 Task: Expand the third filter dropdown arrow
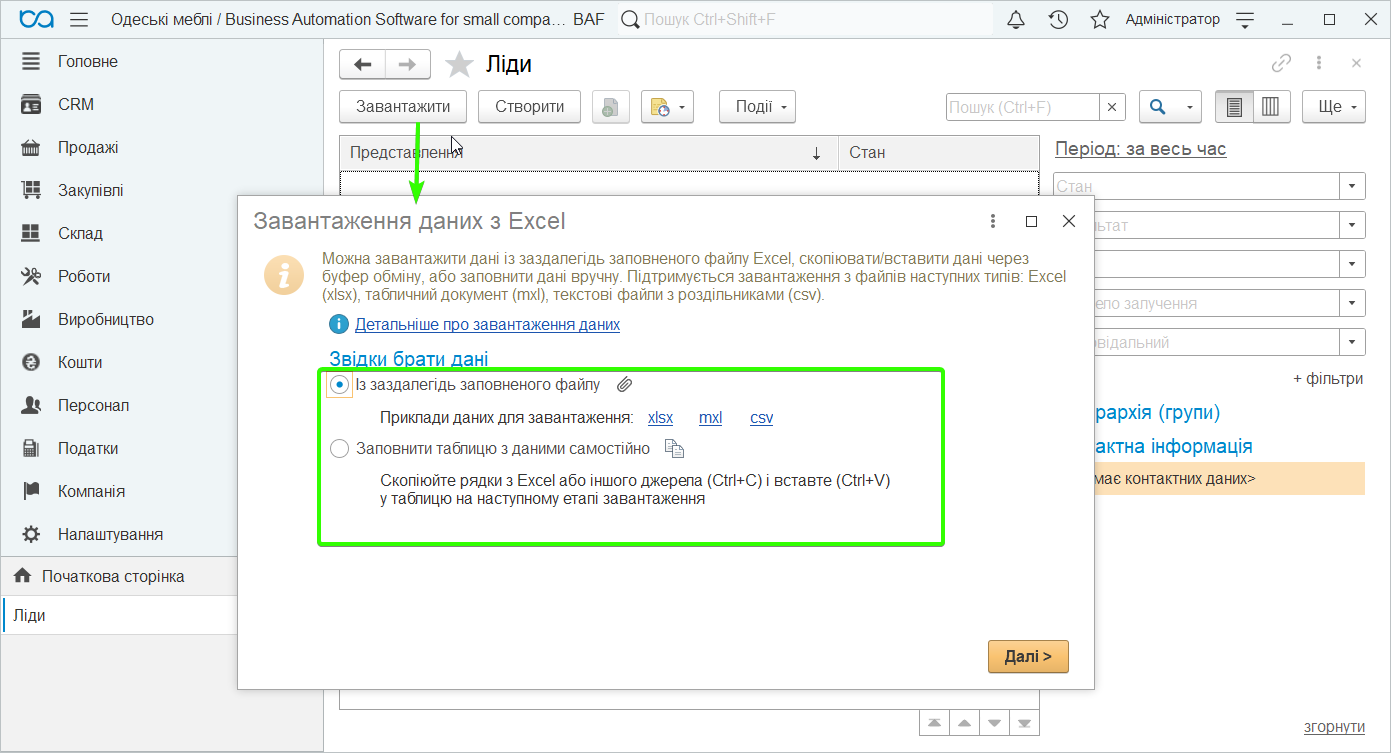(x=1353, y=264)
